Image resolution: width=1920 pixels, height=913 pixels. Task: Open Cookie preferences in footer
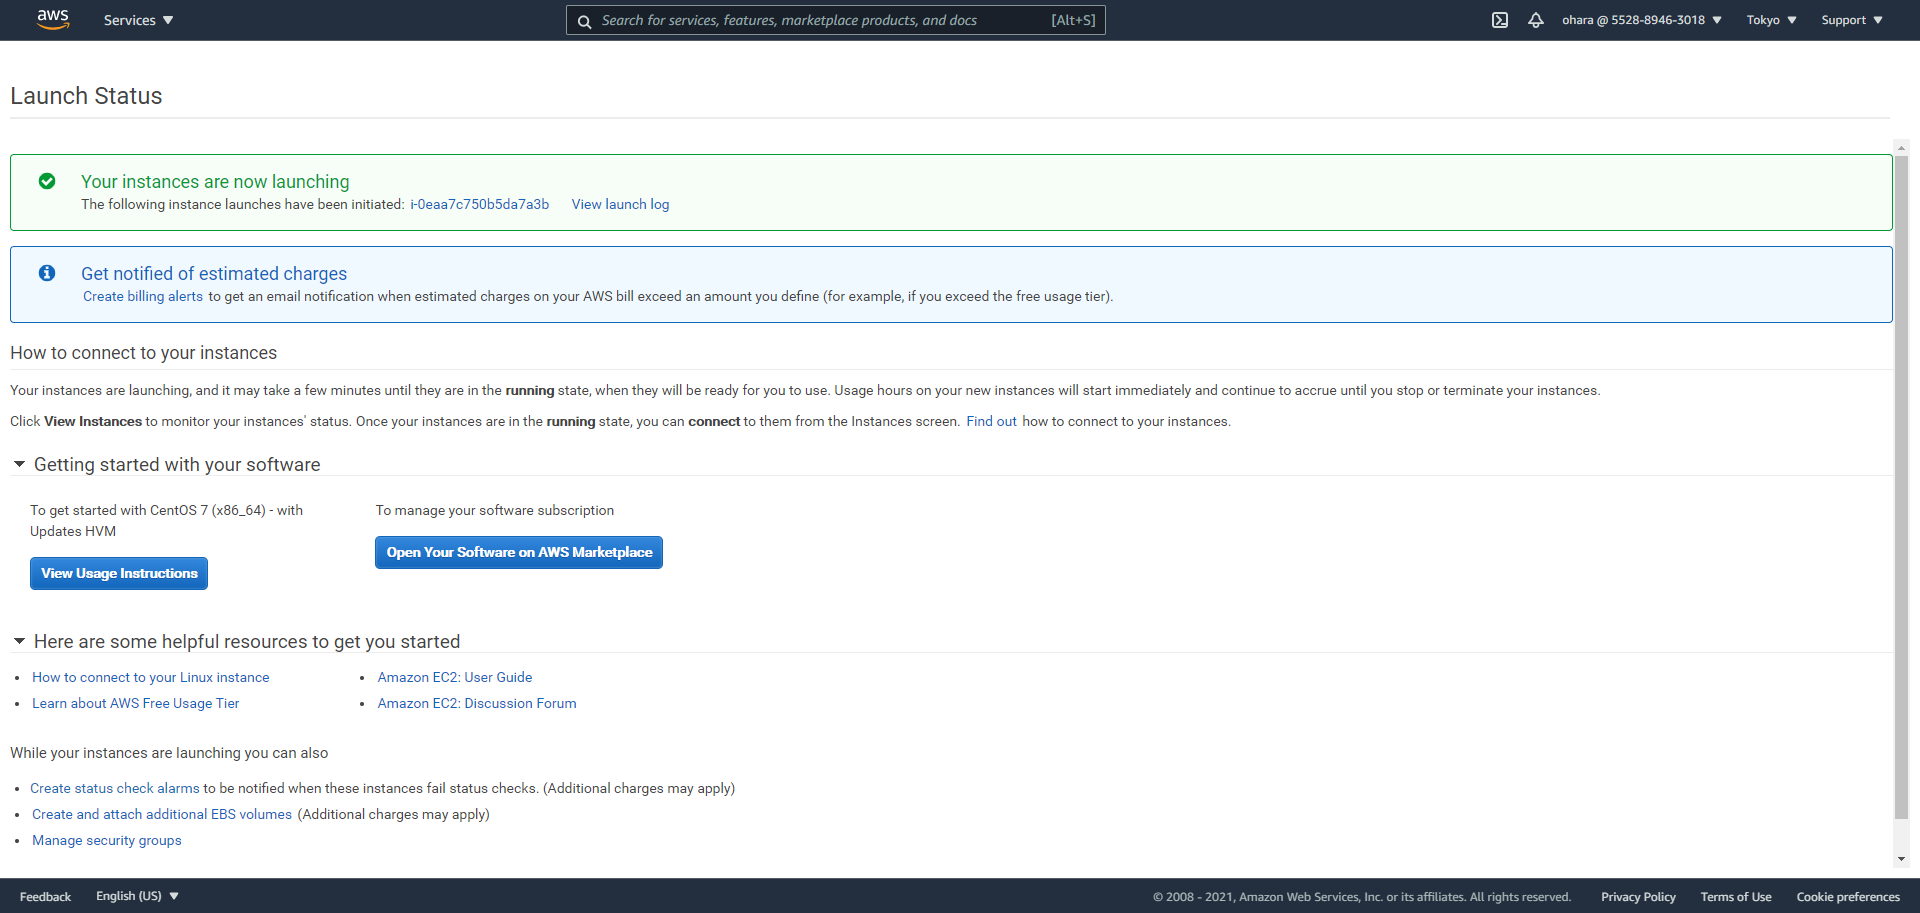pos(1848,897)
